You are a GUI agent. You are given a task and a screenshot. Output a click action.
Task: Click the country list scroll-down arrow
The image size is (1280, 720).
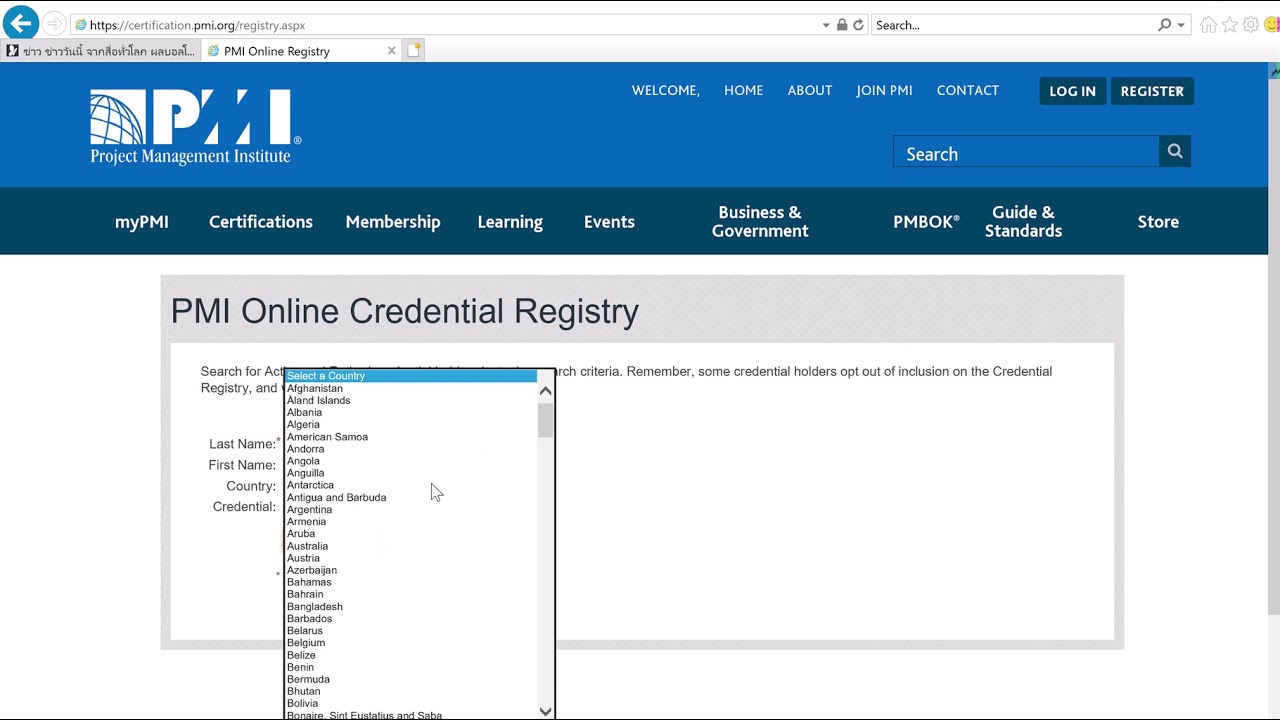click(x=545, y=711)
